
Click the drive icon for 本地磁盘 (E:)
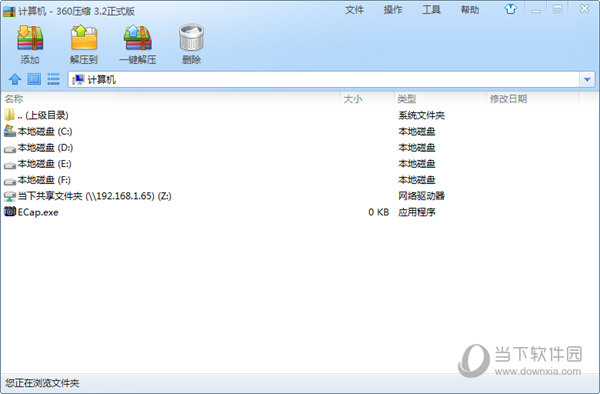10,165
